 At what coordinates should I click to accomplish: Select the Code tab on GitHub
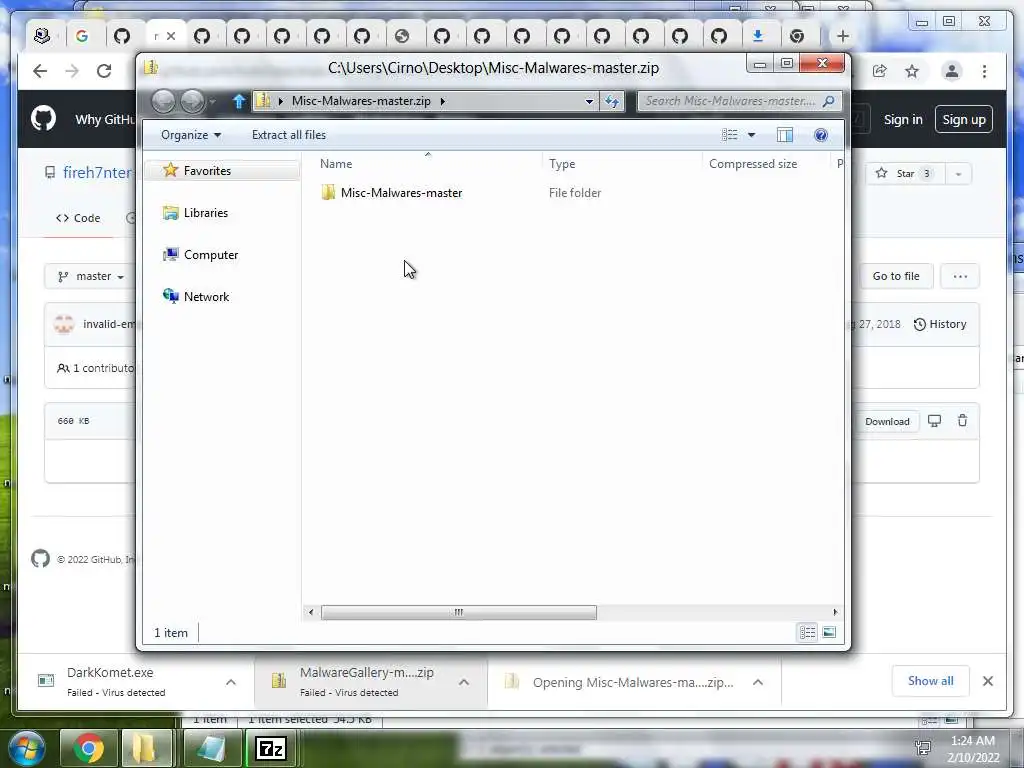(x=78, y=218)
